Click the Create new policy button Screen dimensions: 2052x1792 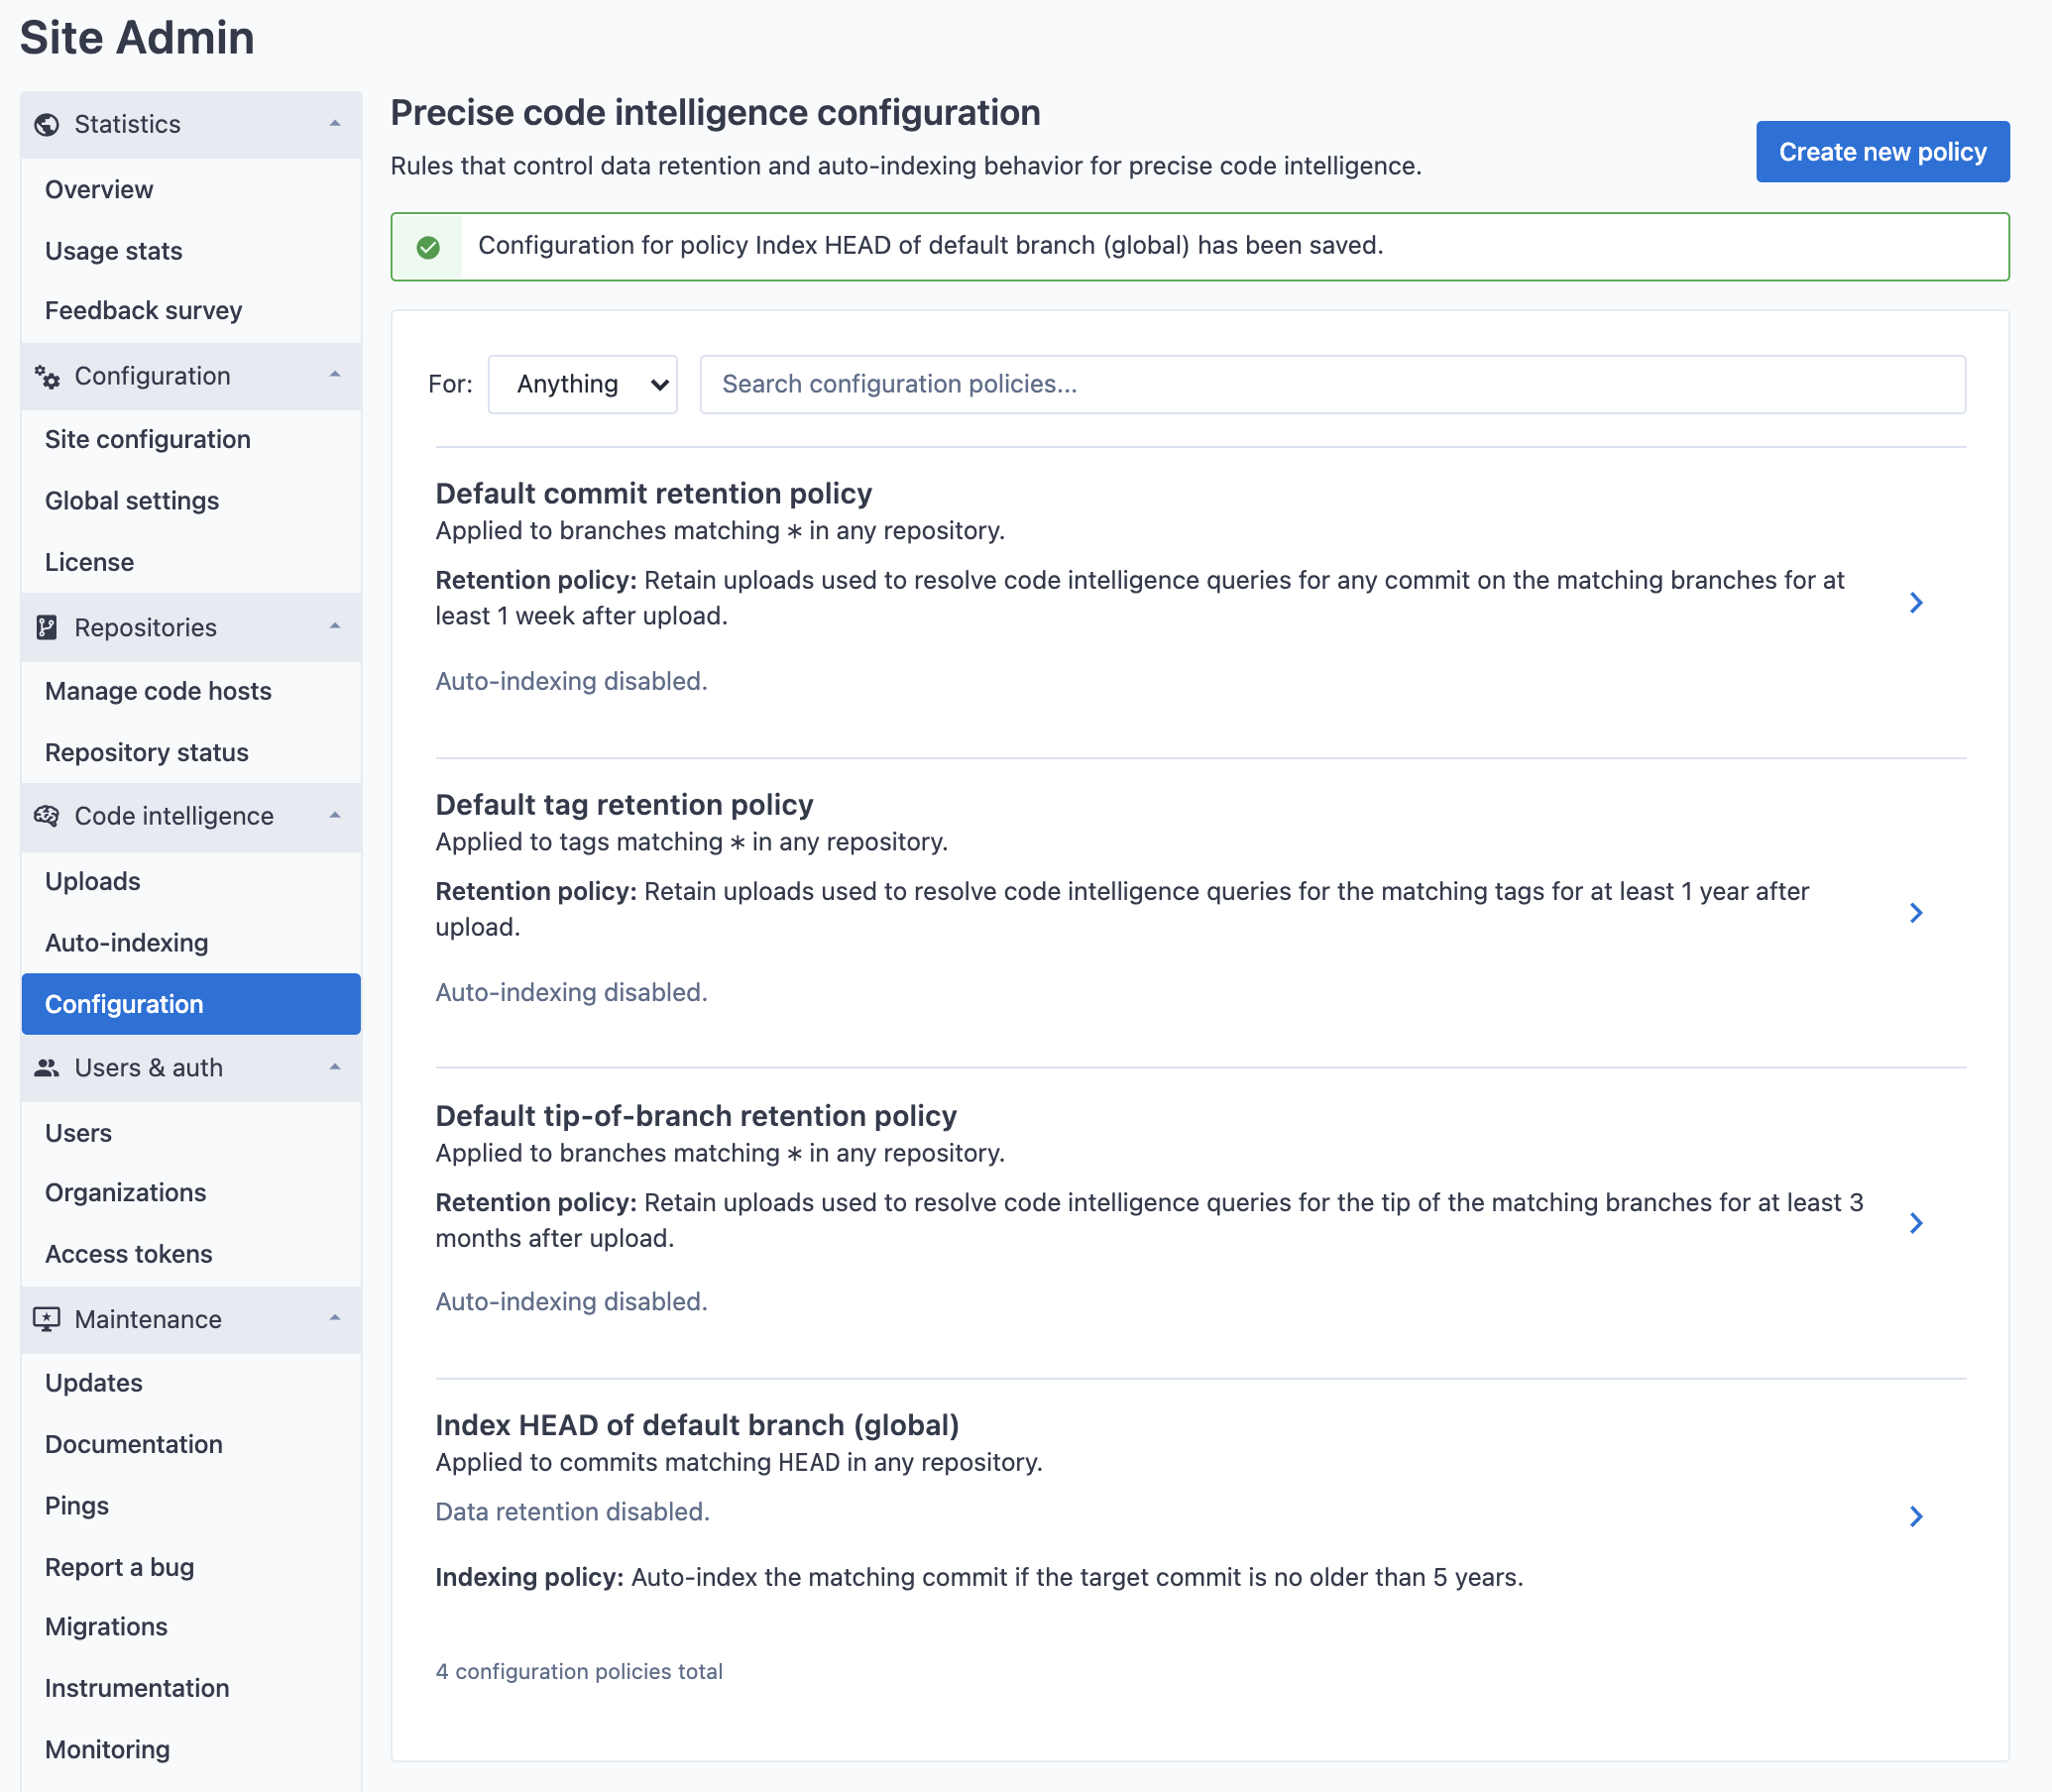pyautogui.click(x=1882, y=152)
